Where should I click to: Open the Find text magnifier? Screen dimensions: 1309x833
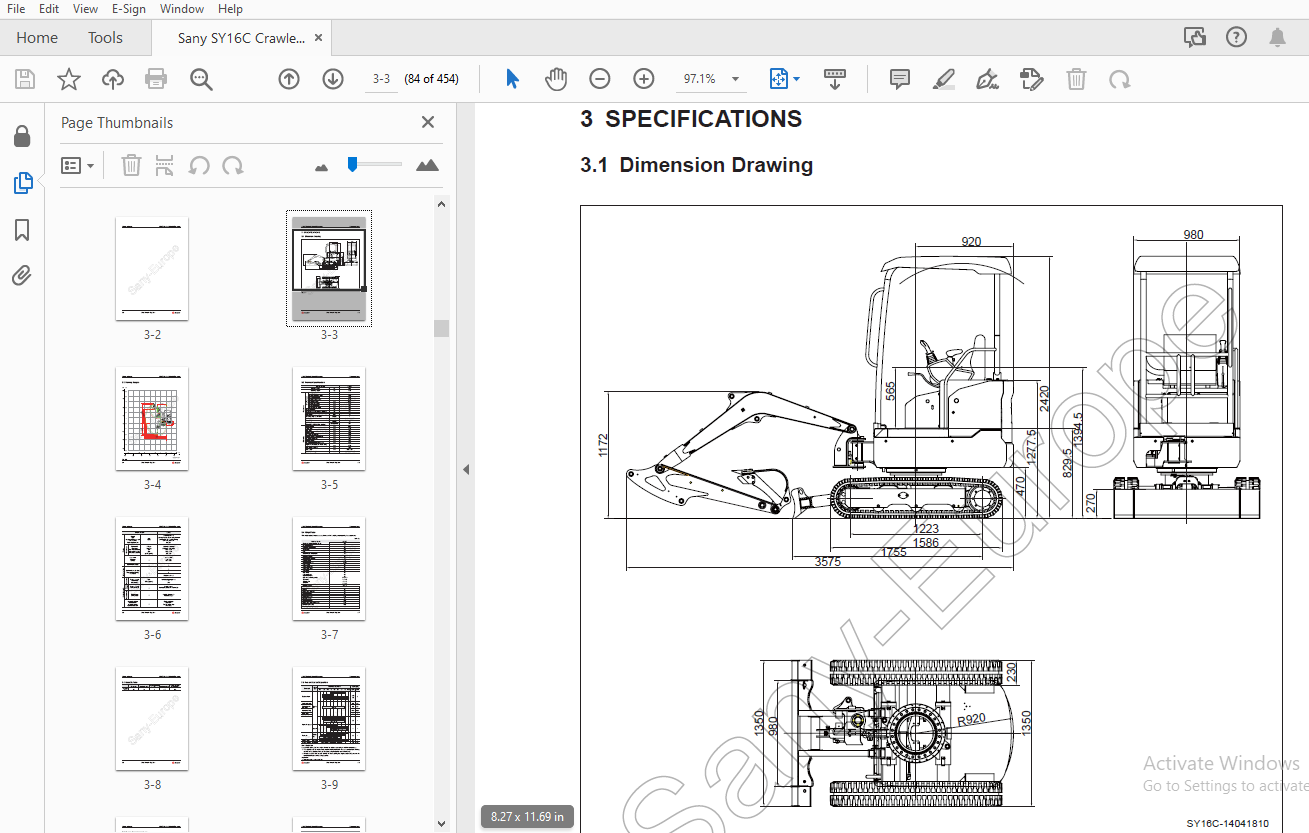[201, 79]
